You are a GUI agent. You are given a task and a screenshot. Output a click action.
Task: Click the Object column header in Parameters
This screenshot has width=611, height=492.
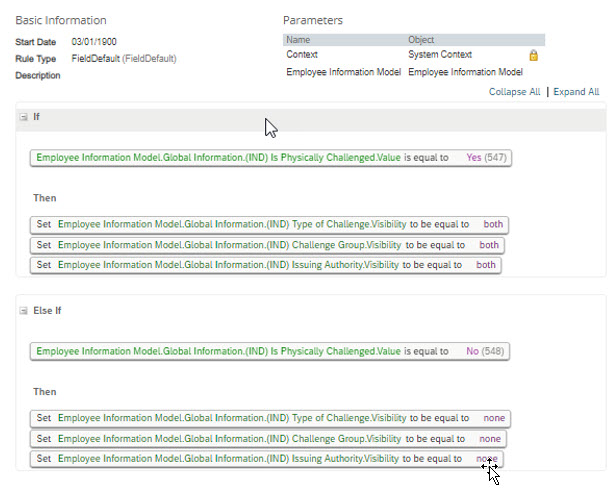[x=421, y=40]
